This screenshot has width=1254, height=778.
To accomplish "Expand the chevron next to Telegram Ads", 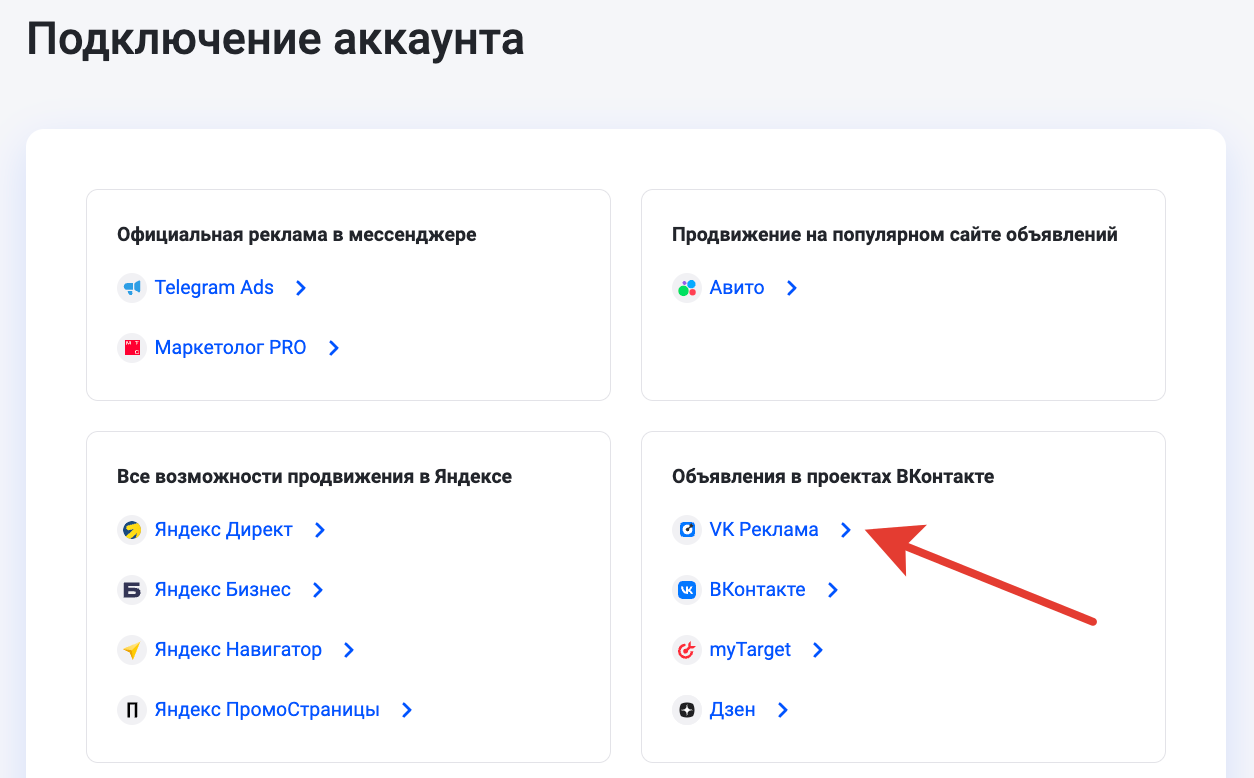I will tap(300, 287).
